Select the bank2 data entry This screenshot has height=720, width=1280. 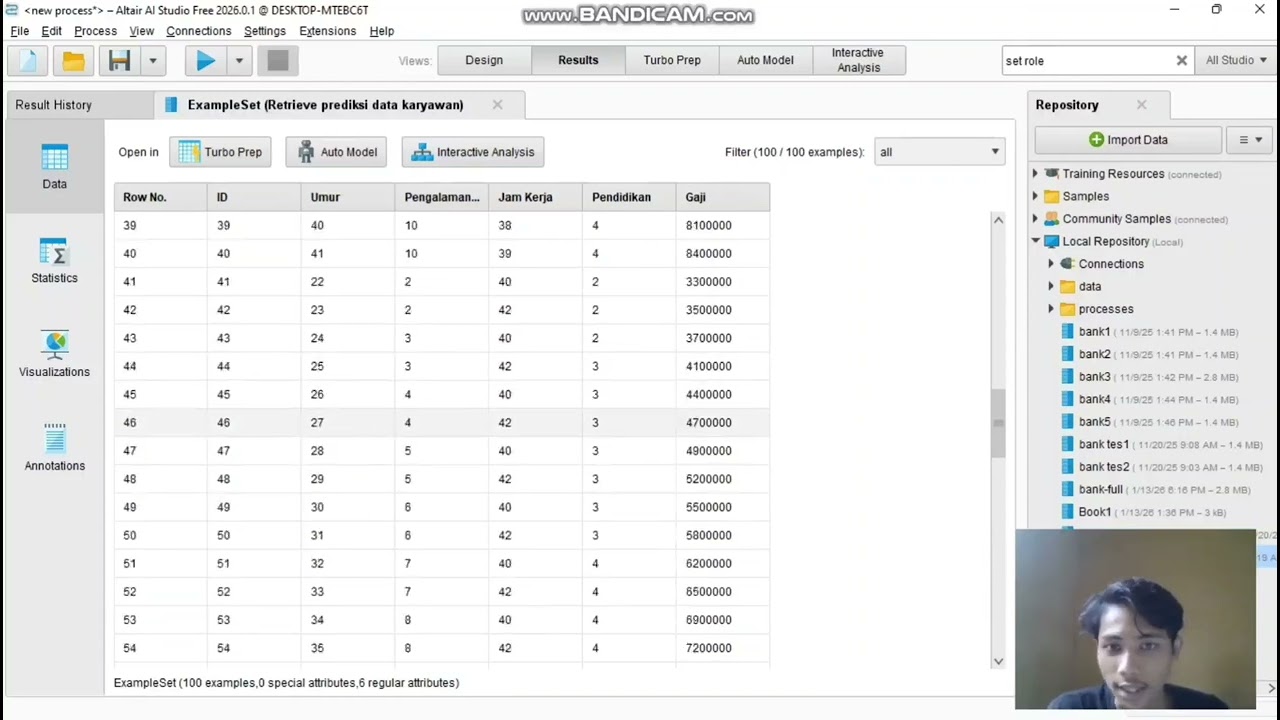[1148, 354]
